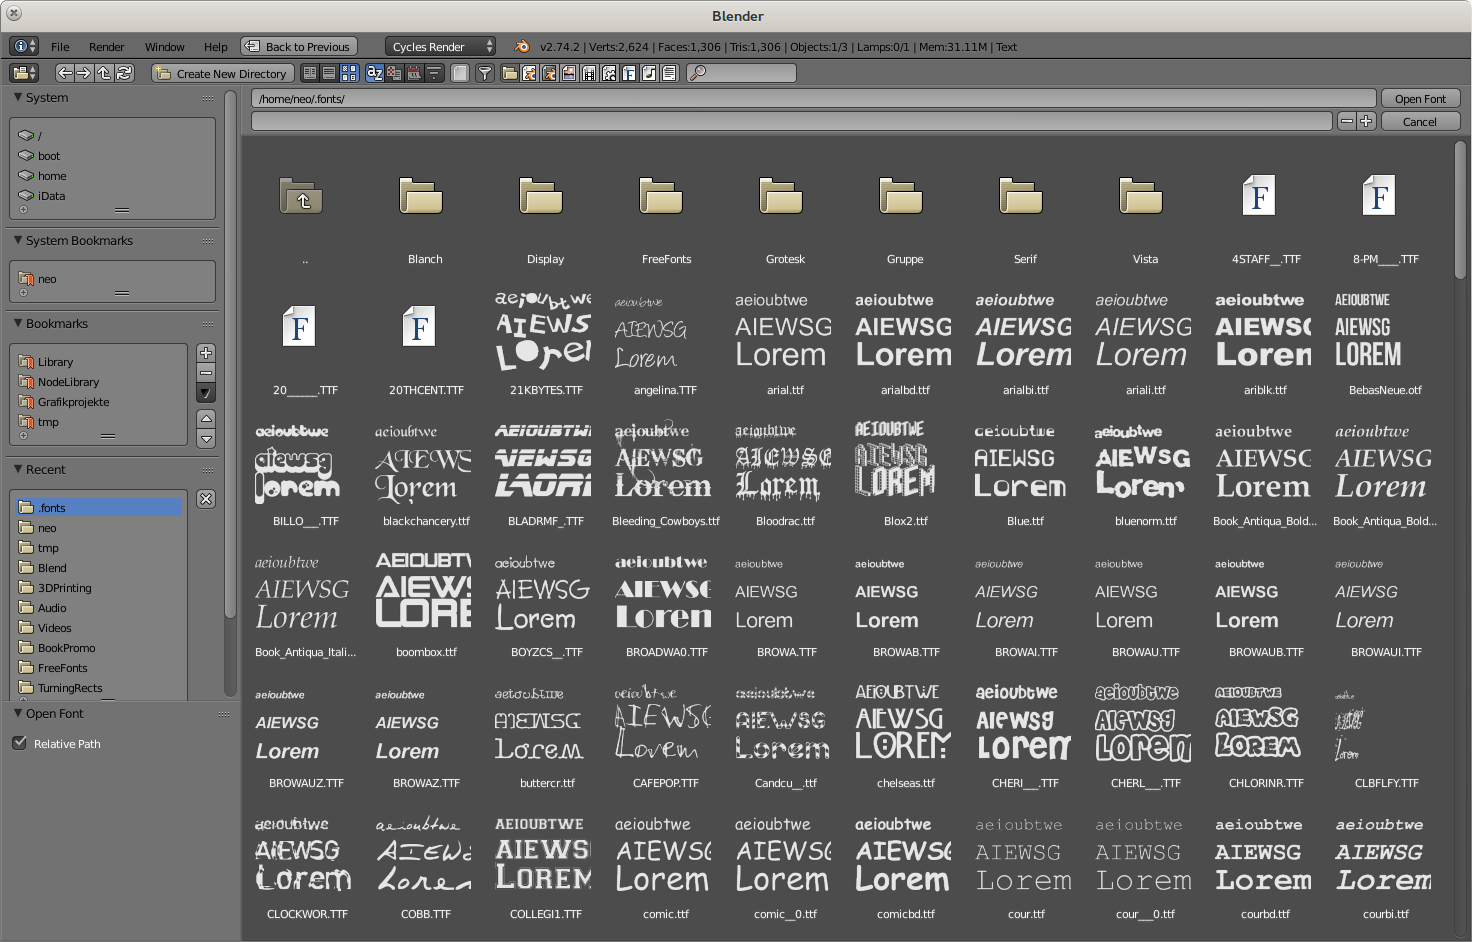Open the Cycles Render engine dropdown
Viewport: 1472px width, 942px height.
point(440,46)
